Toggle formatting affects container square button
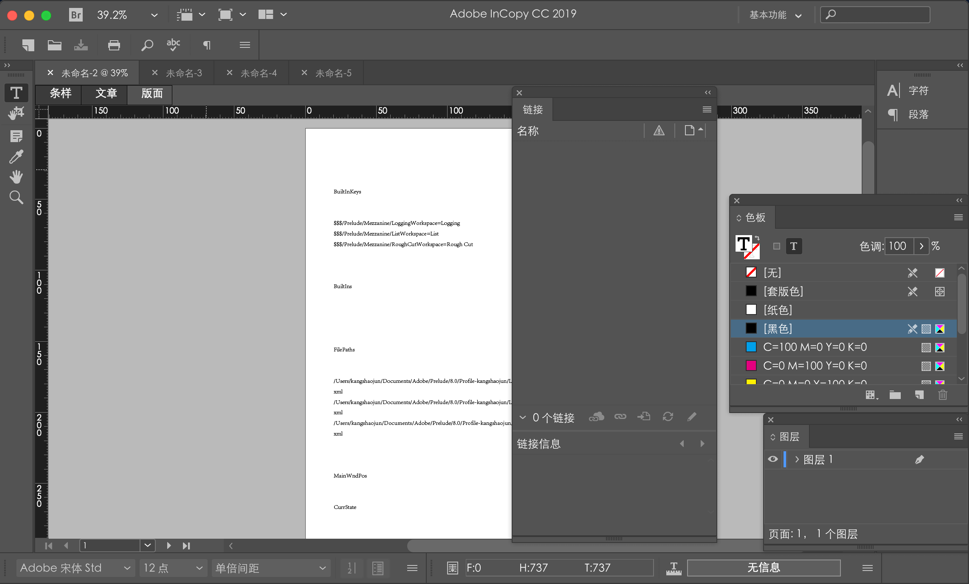Screen dimensions: 969x584 point(777,247)
